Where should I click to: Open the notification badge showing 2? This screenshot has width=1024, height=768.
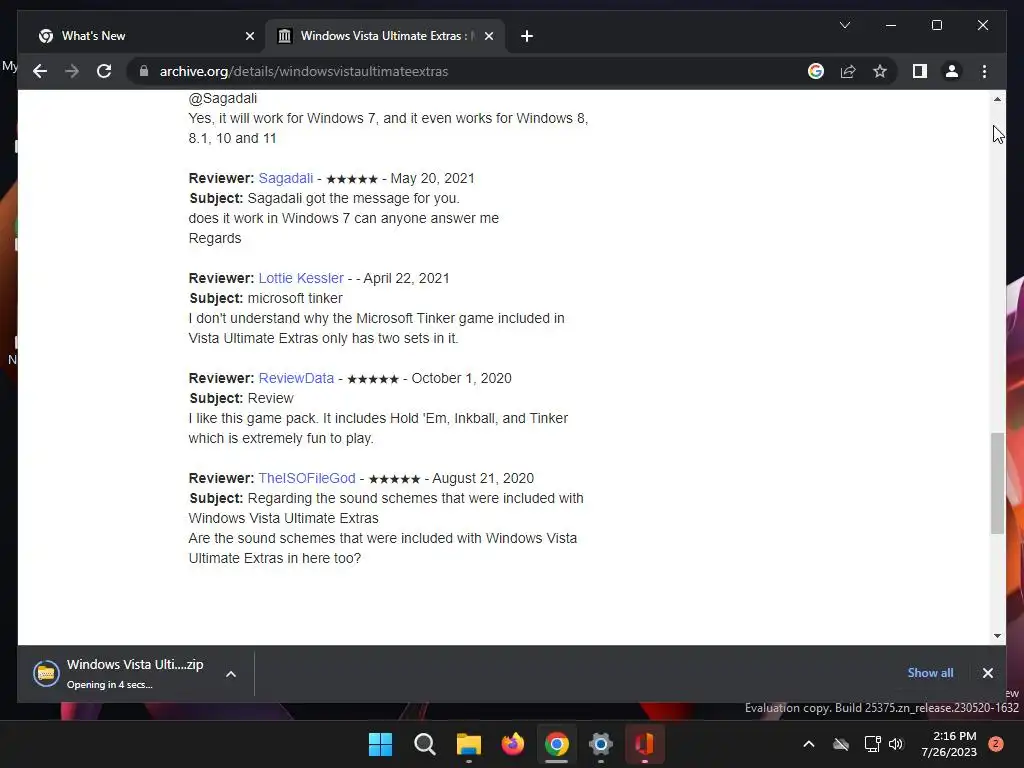coord(996,744)
